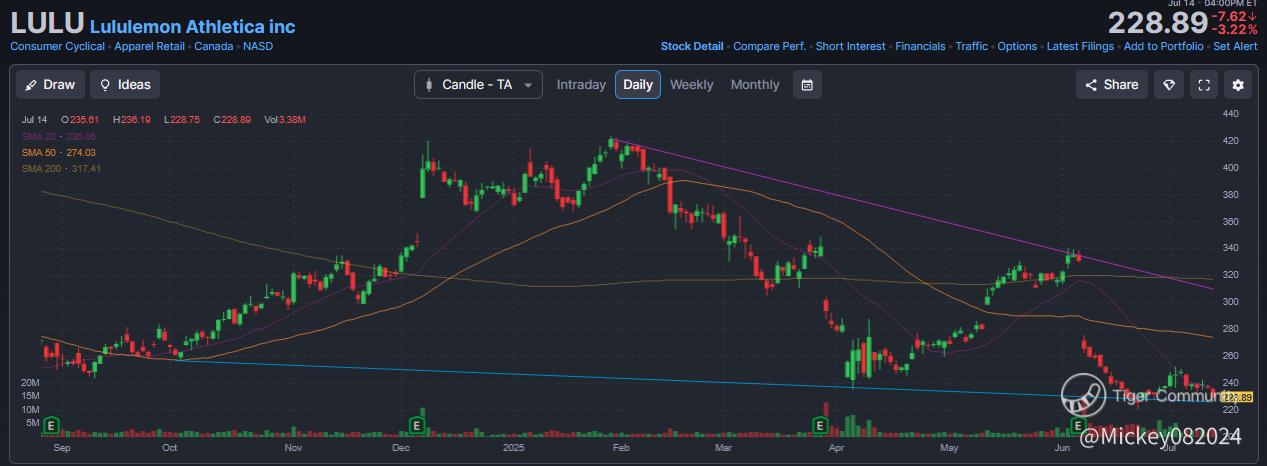Open the Ideas panel
Screen dimensions: 1267x466
point(125,85)
